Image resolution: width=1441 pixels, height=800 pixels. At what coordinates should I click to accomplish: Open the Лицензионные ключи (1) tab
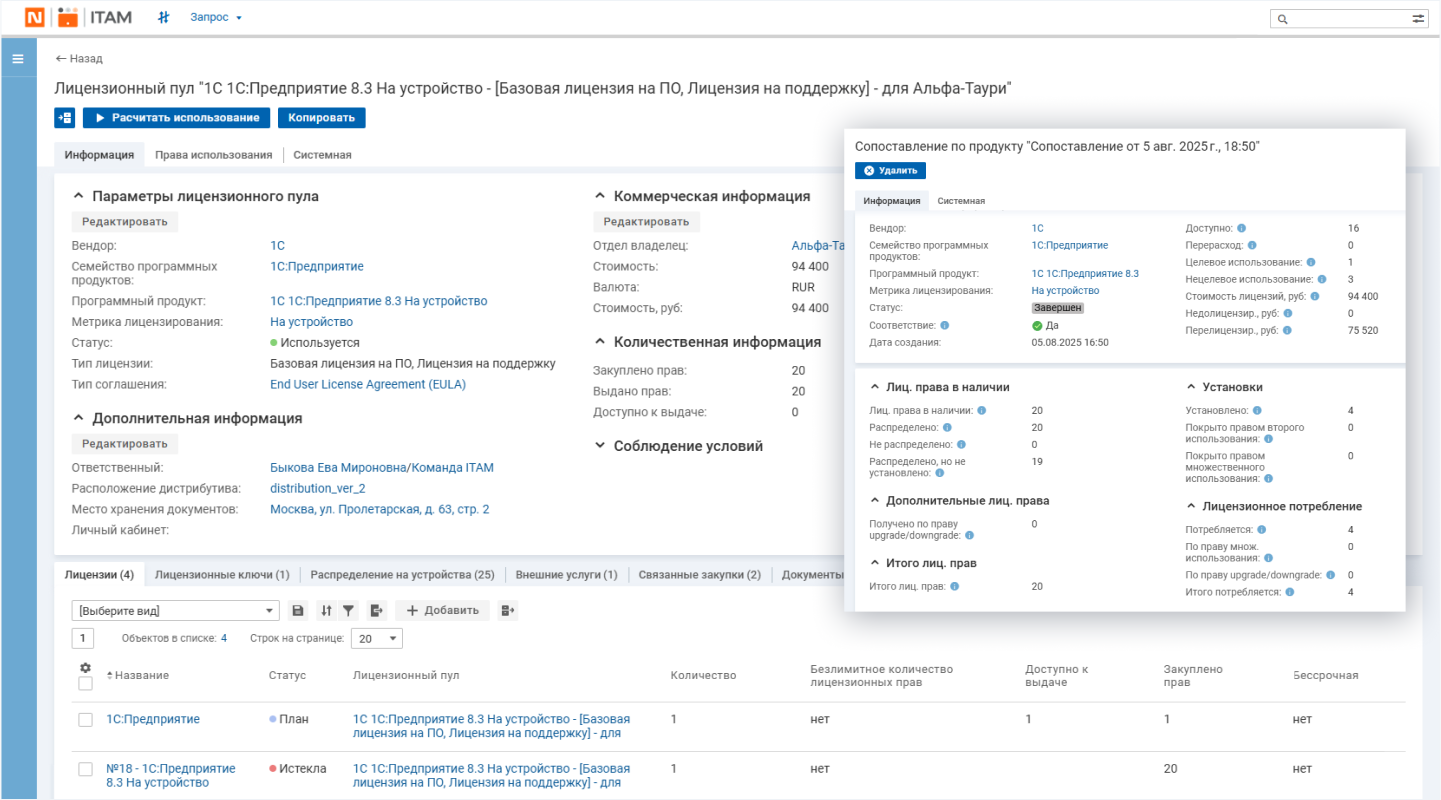click(x=222, y=575)
